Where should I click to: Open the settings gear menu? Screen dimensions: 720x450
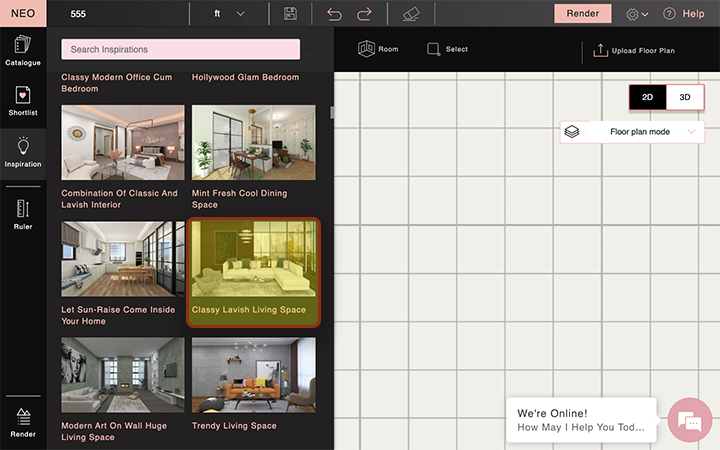tap(637, 14)
